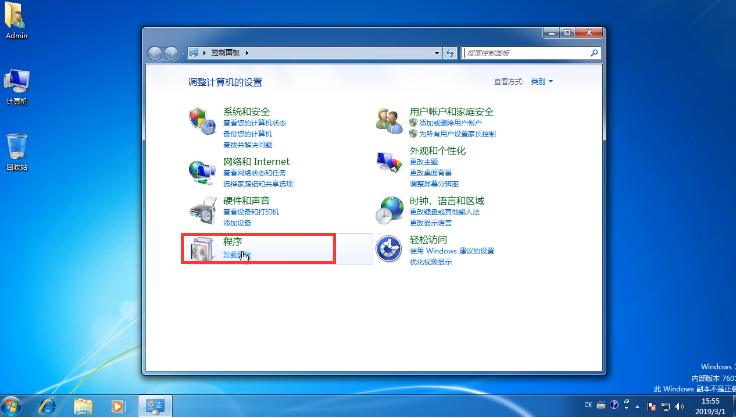This screenshot has height=418, width=736.
Task: Click the blue help tray icon
Action: coord(614,405)
